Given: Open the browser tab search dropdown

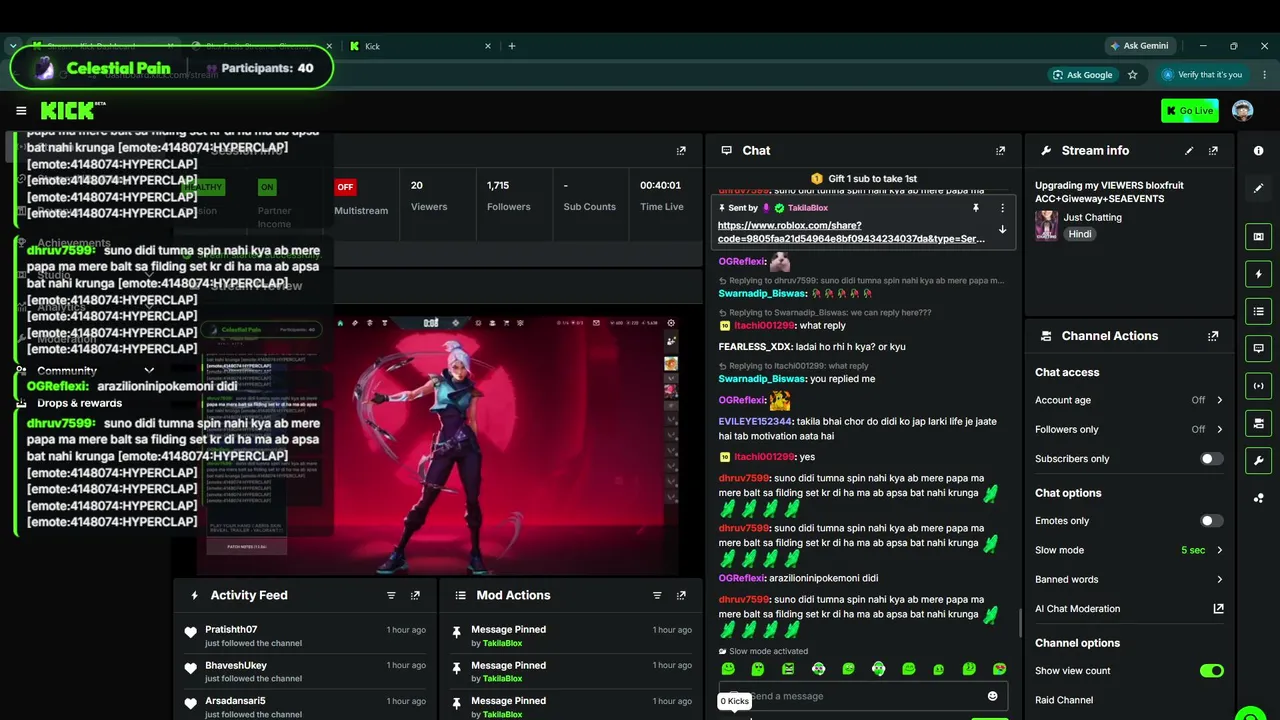Looking at the screenshot, I should [x=13, y=46].
